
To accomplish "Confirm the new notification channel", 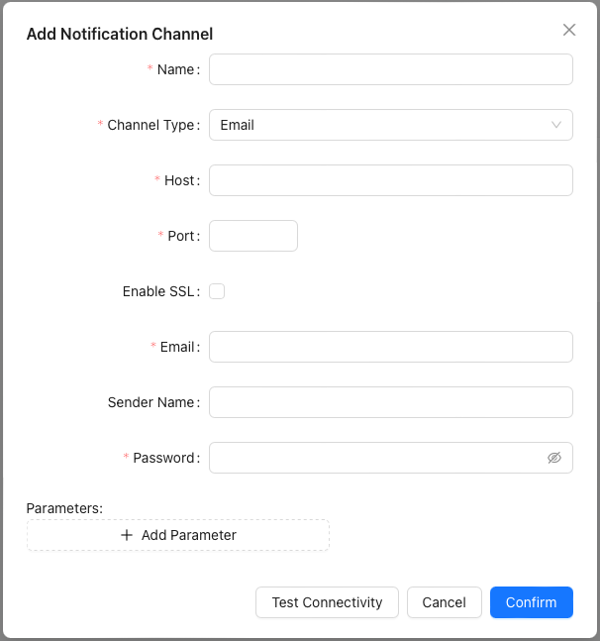I will tap(531, 602).
